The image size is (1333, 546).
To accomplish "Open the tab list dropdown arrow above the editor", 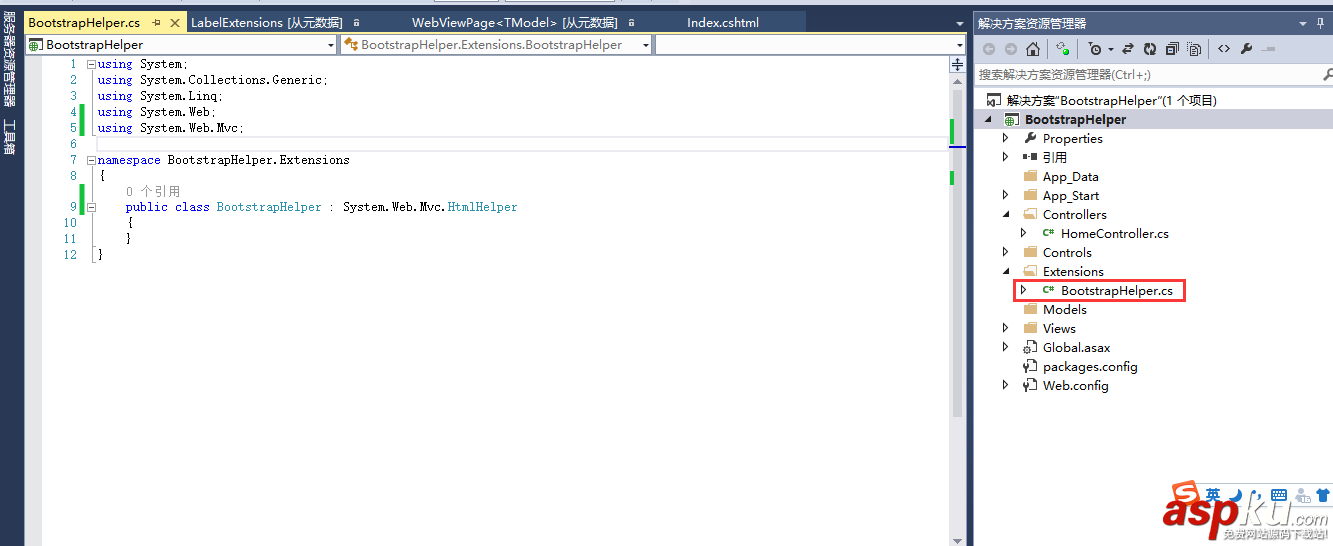I will [x=961, y=23].
